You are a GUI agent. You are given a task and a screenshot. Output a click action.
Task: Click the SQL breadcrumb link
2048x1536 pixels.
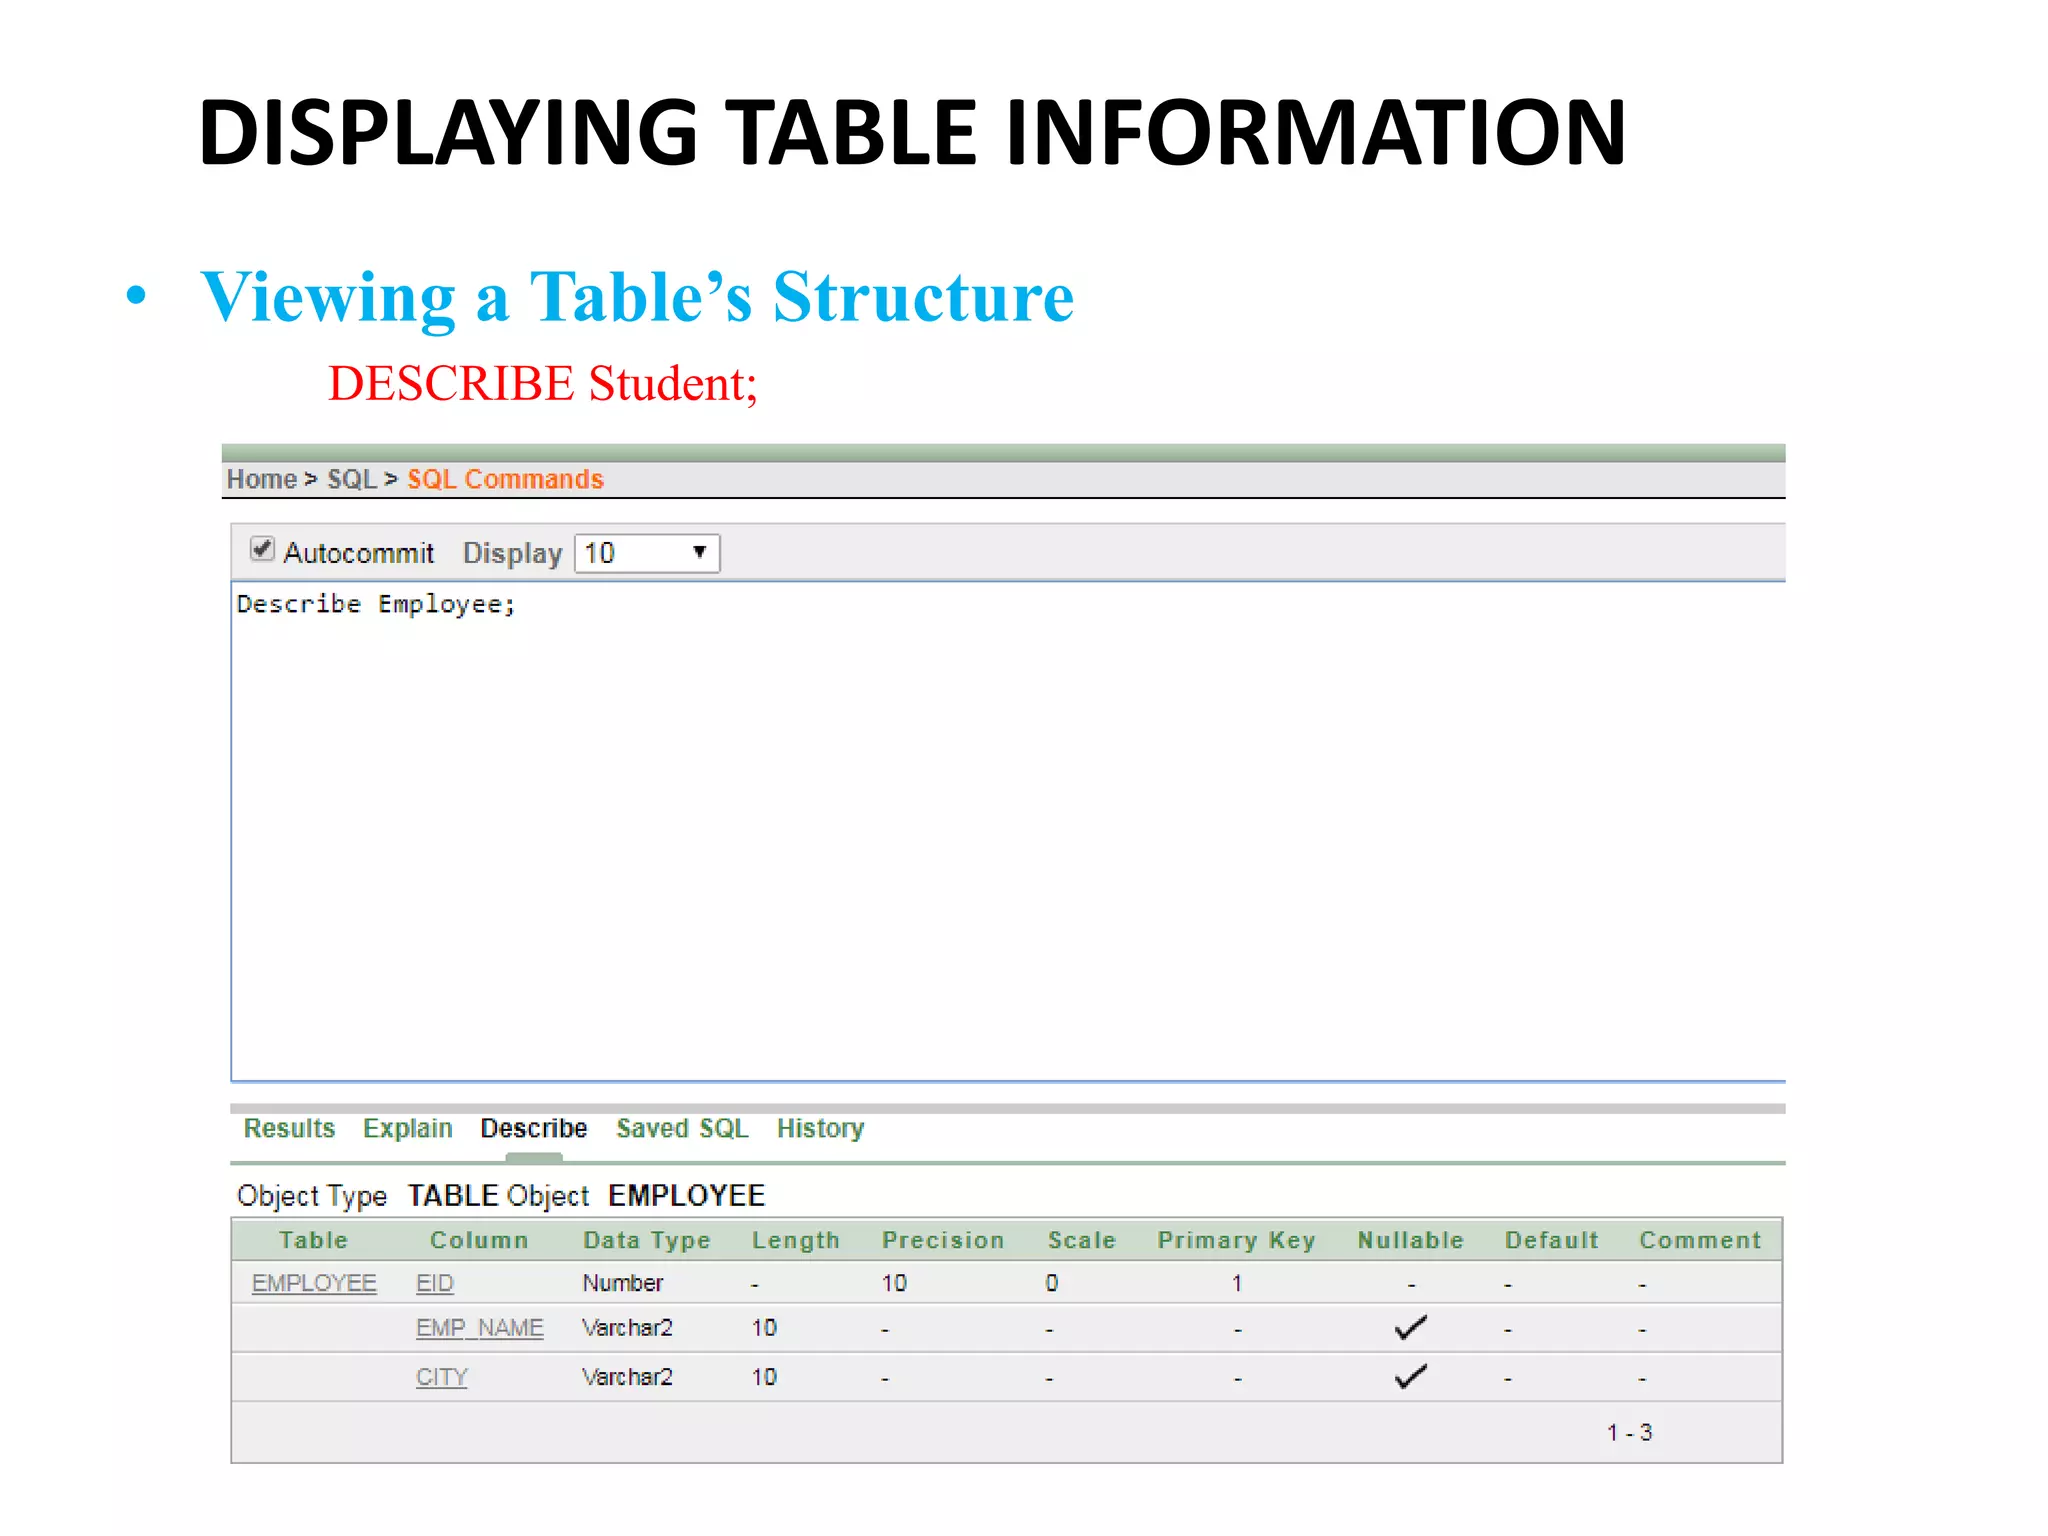(x=351, y=479)
